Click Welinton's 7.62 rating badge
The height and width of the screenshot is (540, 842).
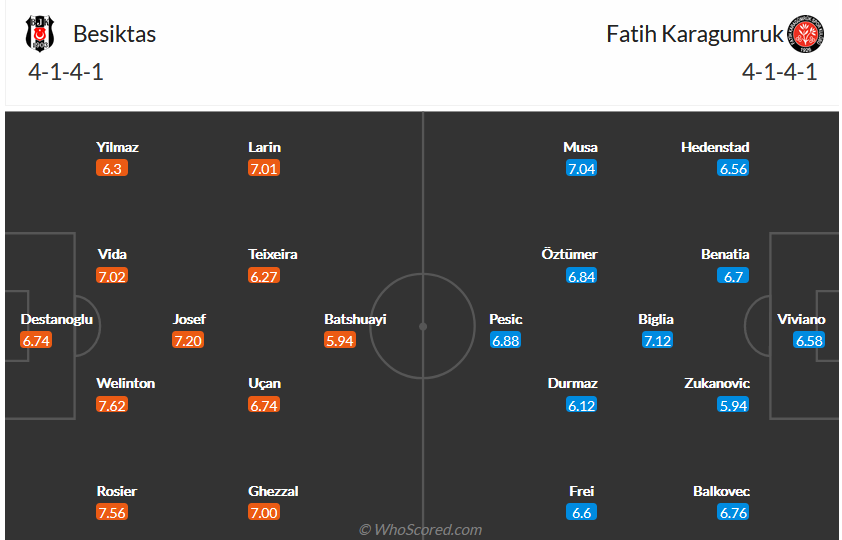112,405
